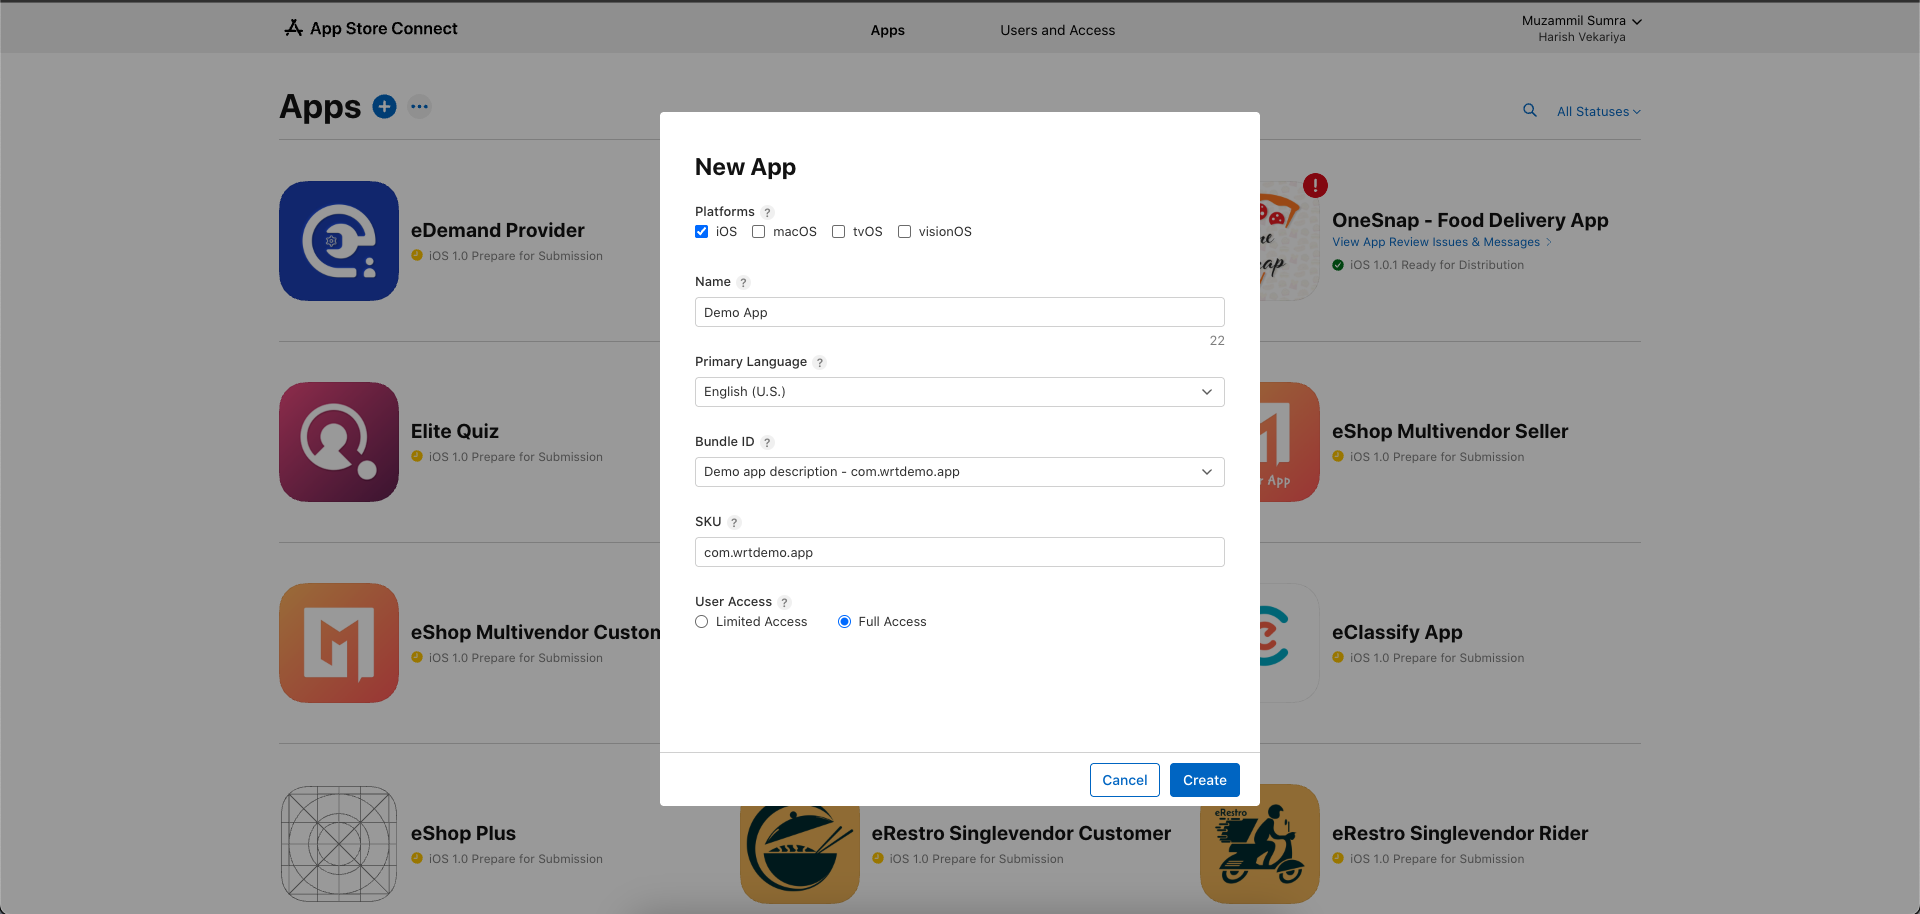
Task: Open the eDemand Provider app icon
Action: [x=339, y=241]
